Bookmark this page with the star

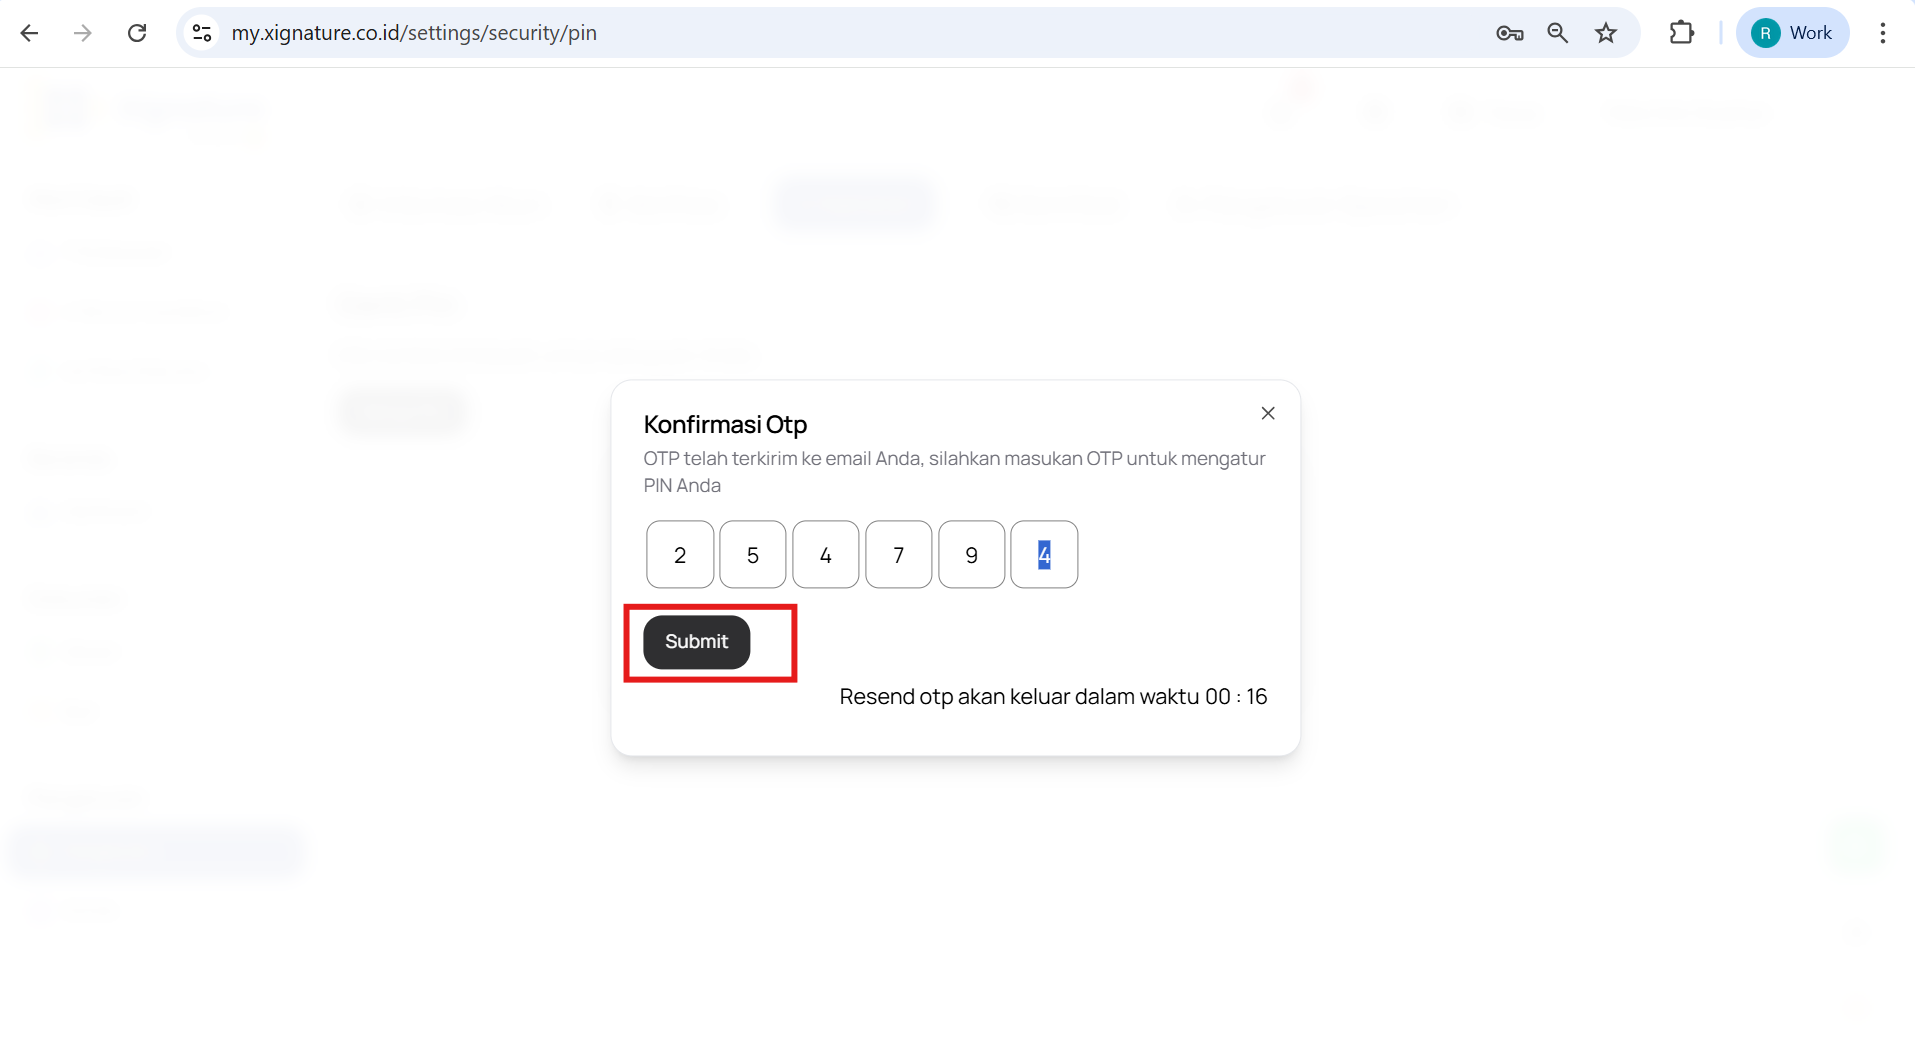pyautogui.click(x=1606, y=33)
